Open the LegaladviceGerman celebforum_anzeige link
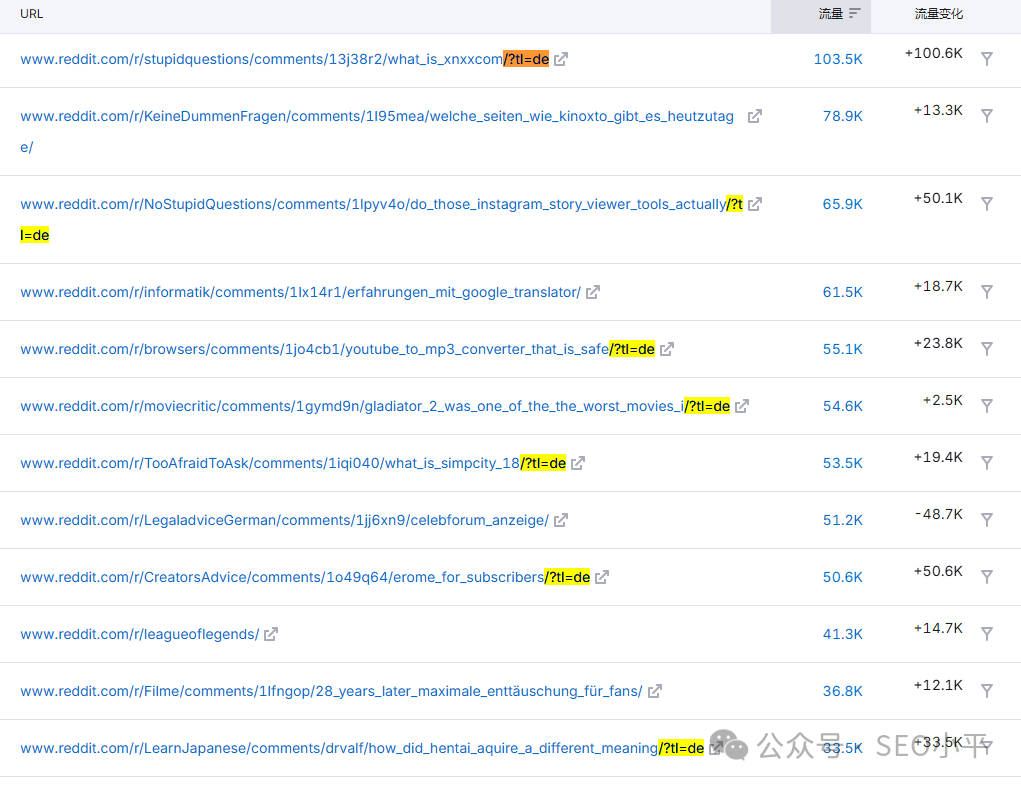 point(284,520)
